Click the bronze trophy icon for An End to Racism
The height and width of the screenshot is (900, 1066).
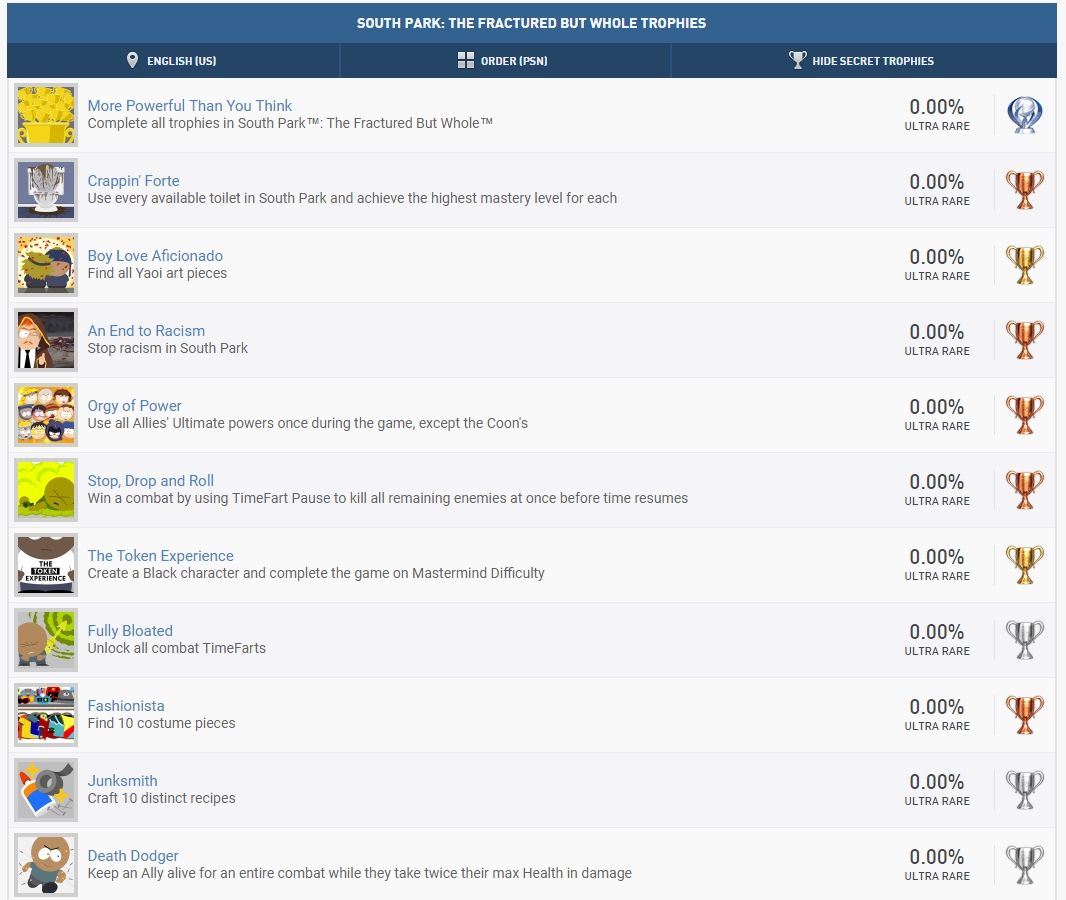pyautogui.click(x=1025, y=340)
